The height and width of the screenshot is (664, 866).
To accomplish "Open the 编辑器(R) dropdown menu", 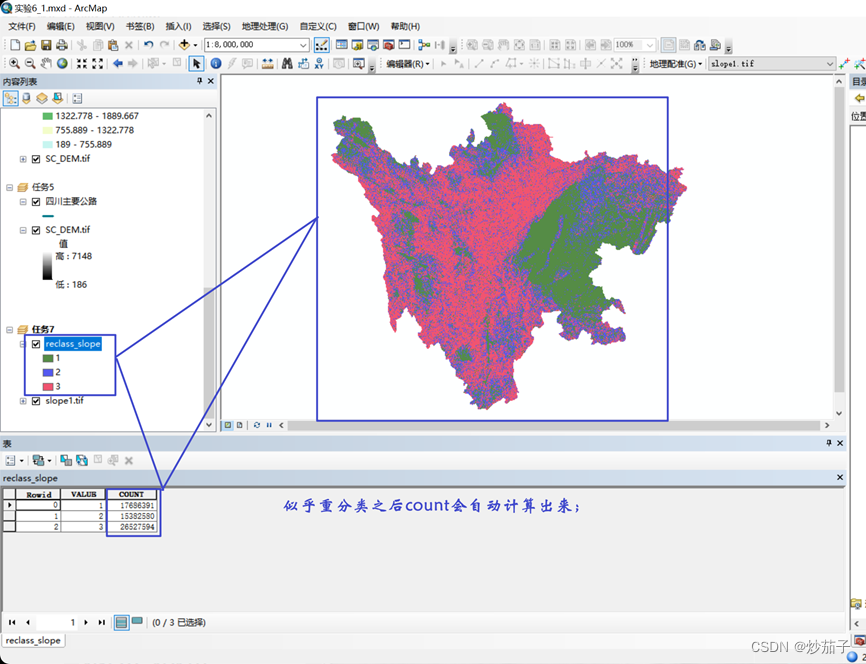I will [x=408, y=64].
